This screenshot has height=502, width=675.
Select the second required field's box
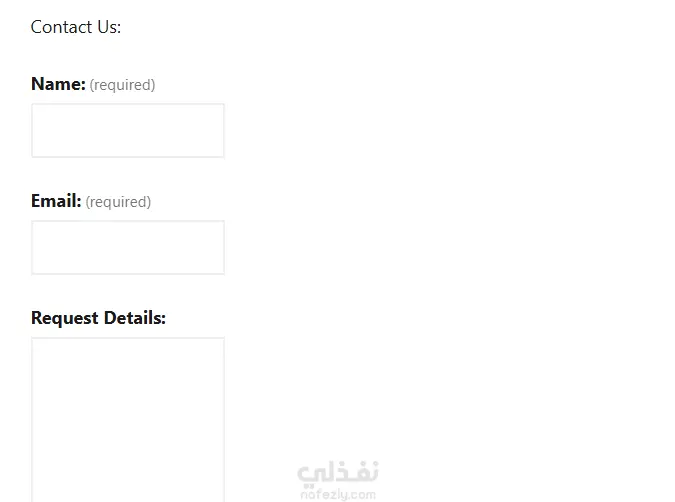pos(128,248)
